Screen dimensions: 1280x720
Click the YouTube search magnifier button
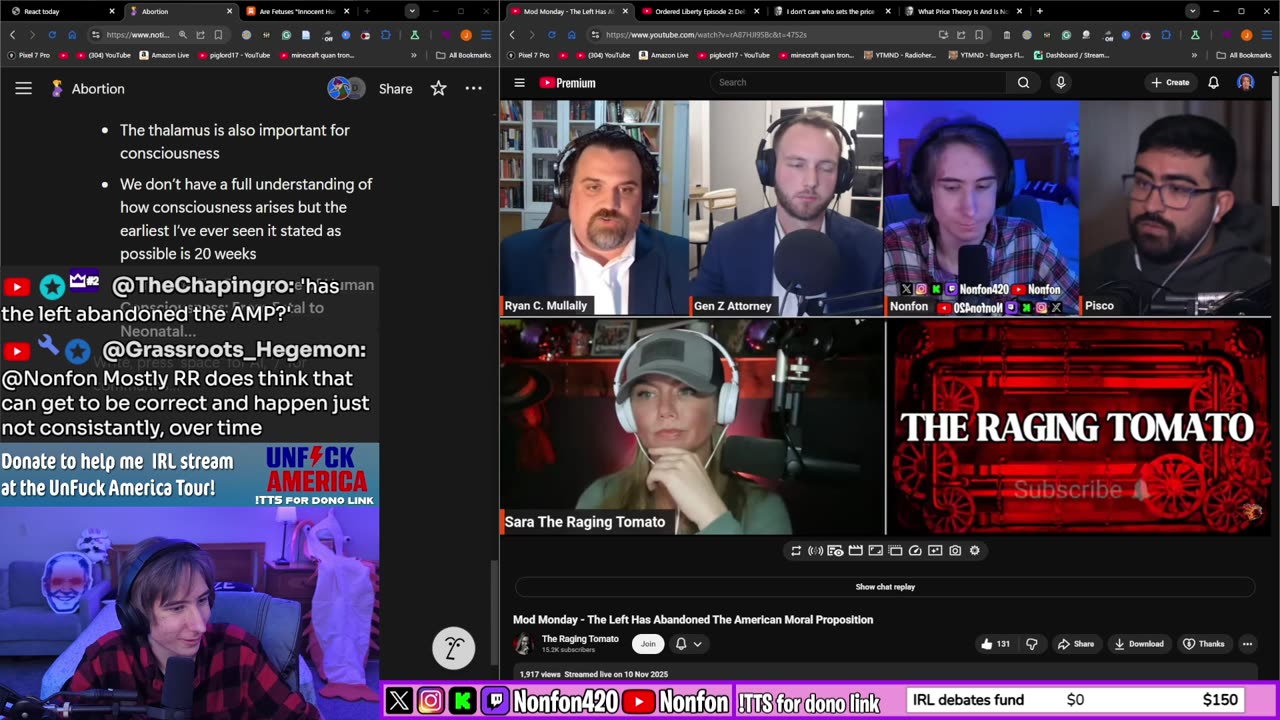(1023, 82)
